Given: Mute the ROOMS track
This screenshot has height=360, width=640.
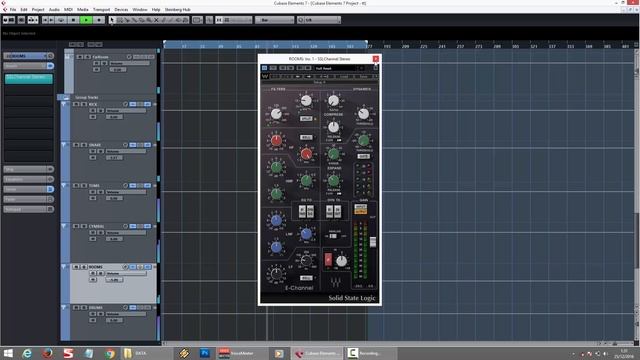Looking at the screenshot, I should (x=76, y=267).
